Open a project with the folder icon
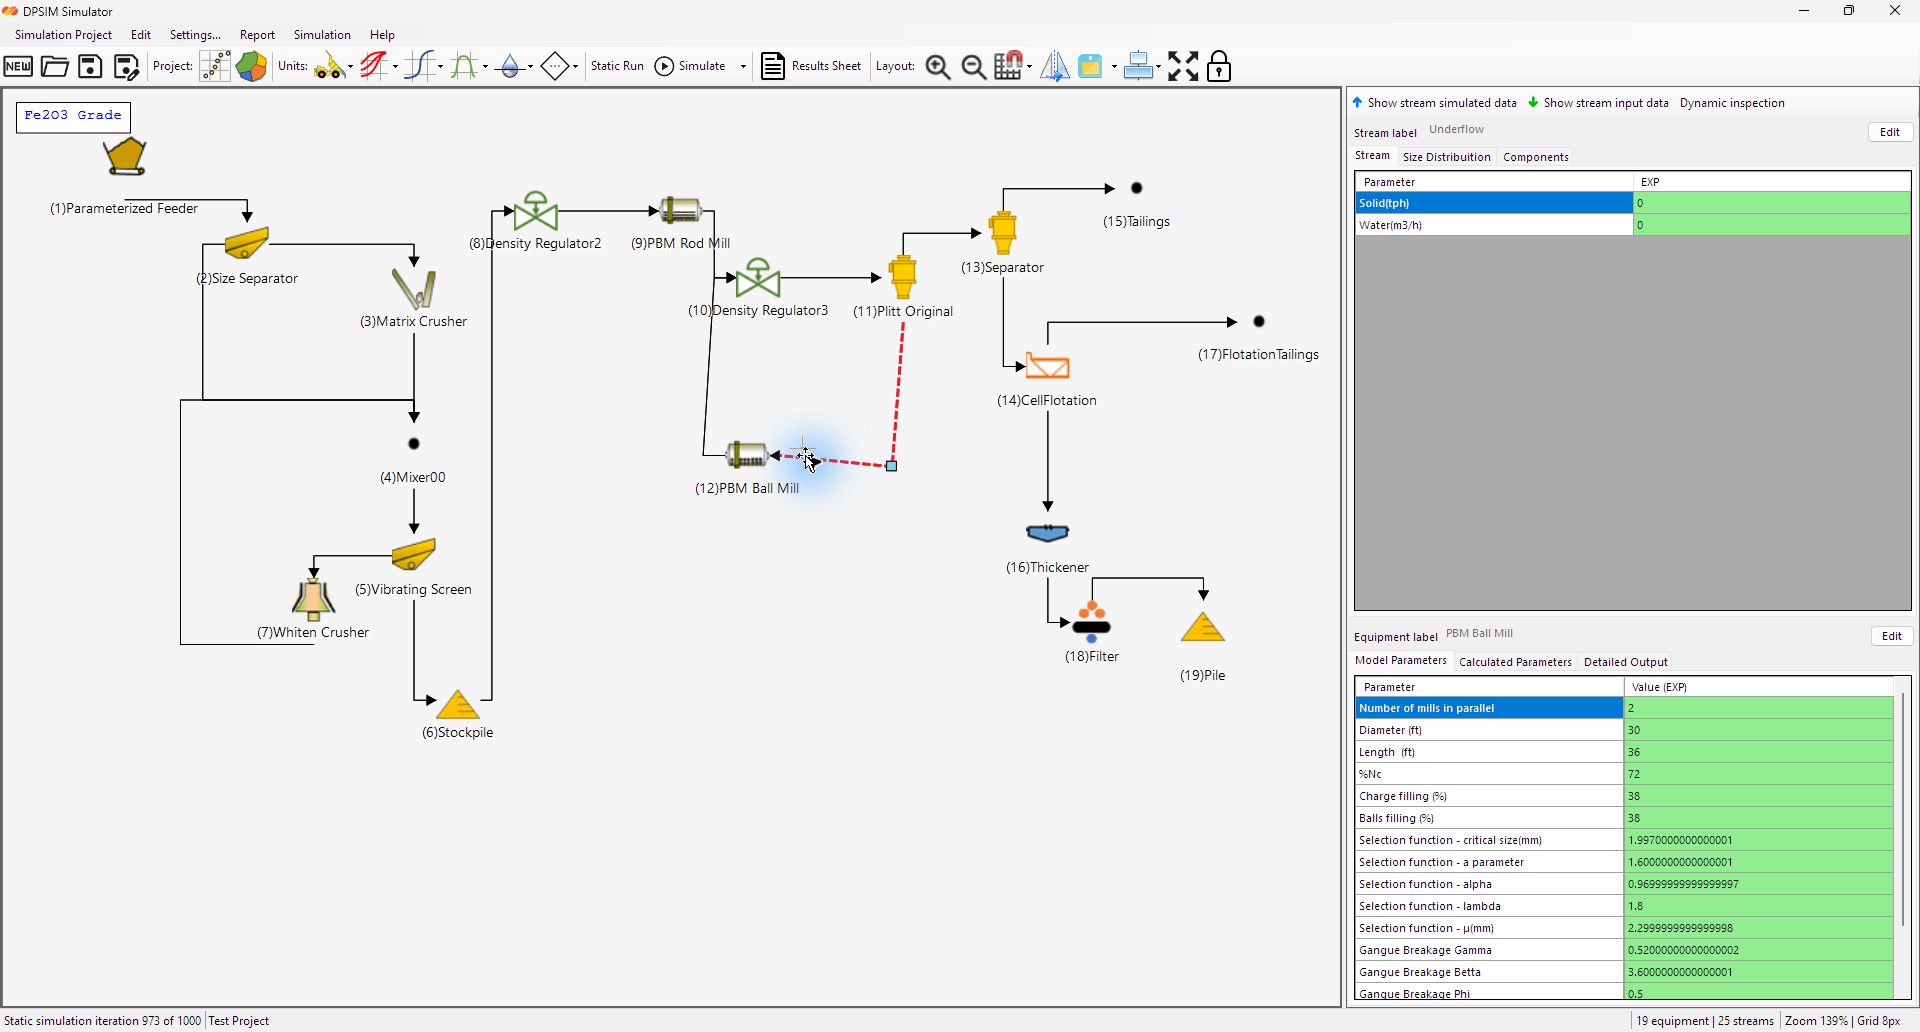Image resolution: width=1920 pixels, height=1032 pixels. pos(54,67)
